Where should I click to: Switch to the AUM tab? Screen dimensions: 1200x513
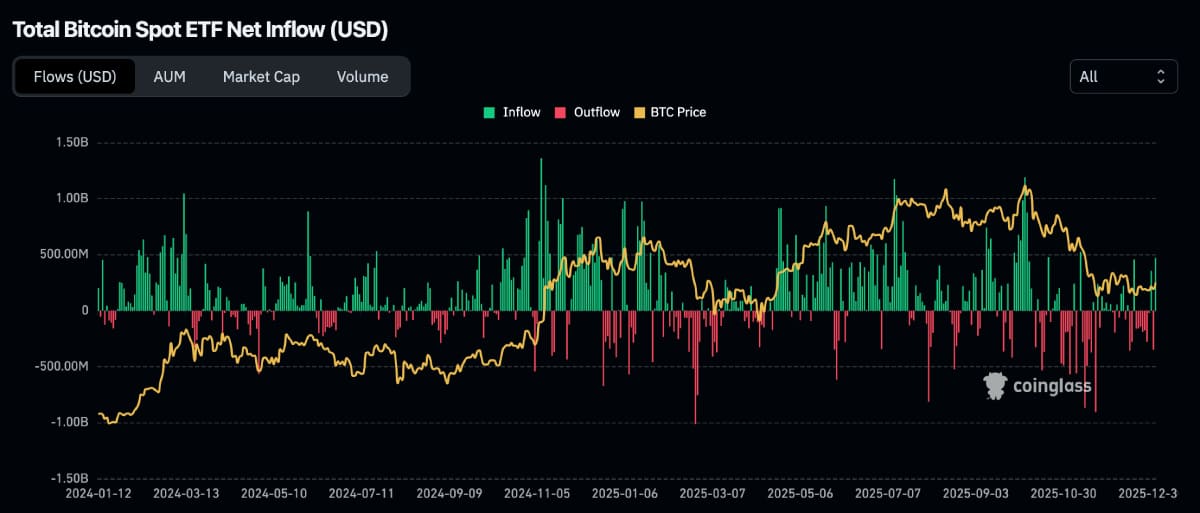click(169, 76)
